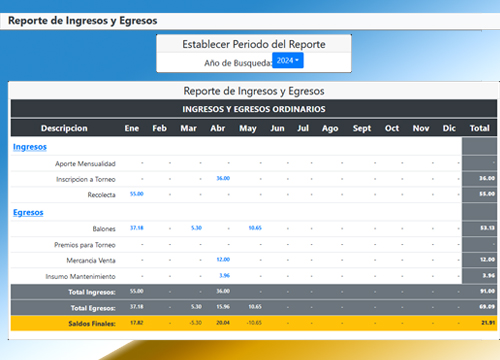Click the -10.65 Saldos Finales May cell

pyautogui.click(x=254, y=323)
